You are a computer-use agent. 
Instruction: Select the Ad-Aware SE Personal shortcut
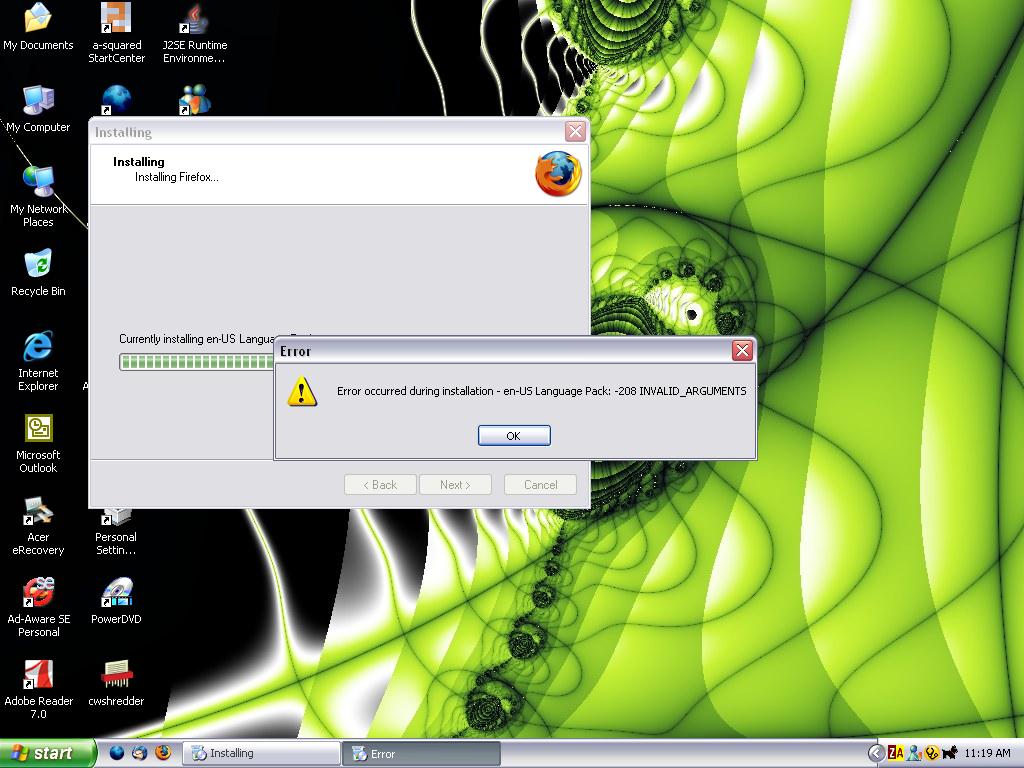coord(39,607)
